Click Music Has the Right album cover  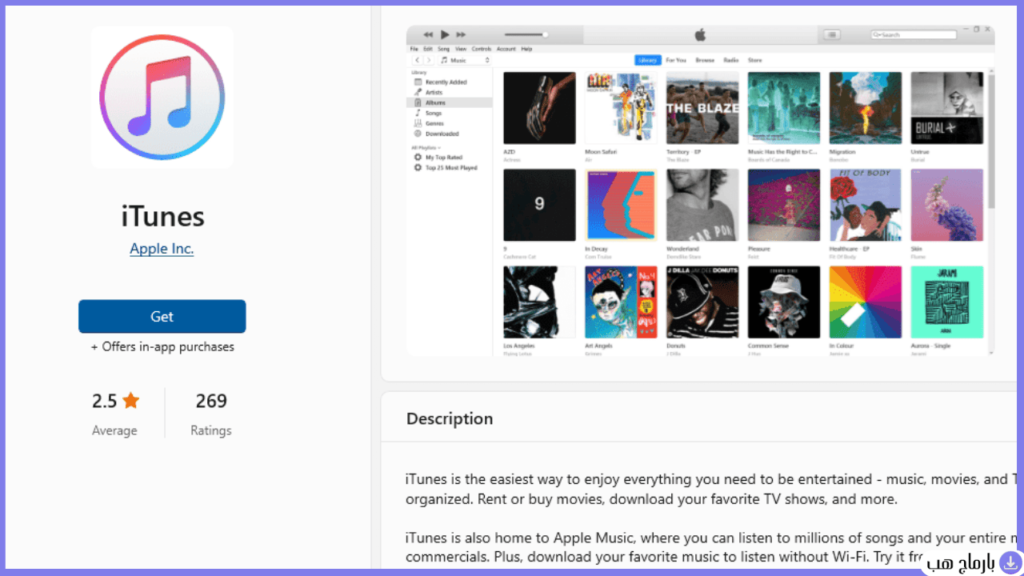tap(784, 108)
